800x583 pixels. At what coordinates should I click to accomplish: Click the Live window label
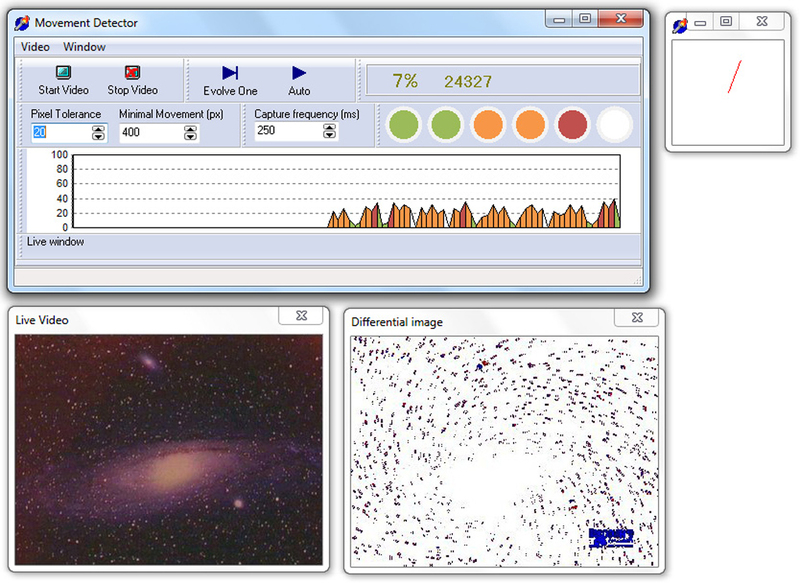click(56, 242)
